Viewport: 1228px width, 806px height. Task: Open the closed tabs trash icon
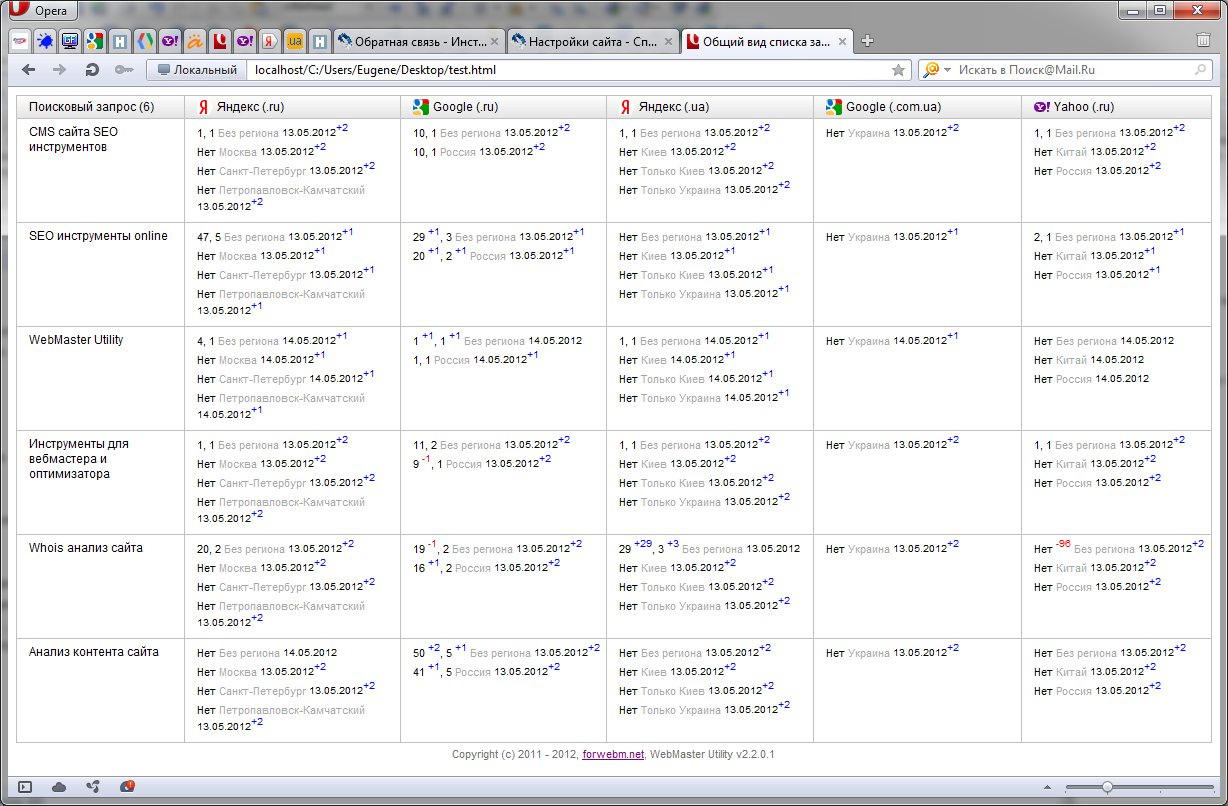[x=1203, y=41]
